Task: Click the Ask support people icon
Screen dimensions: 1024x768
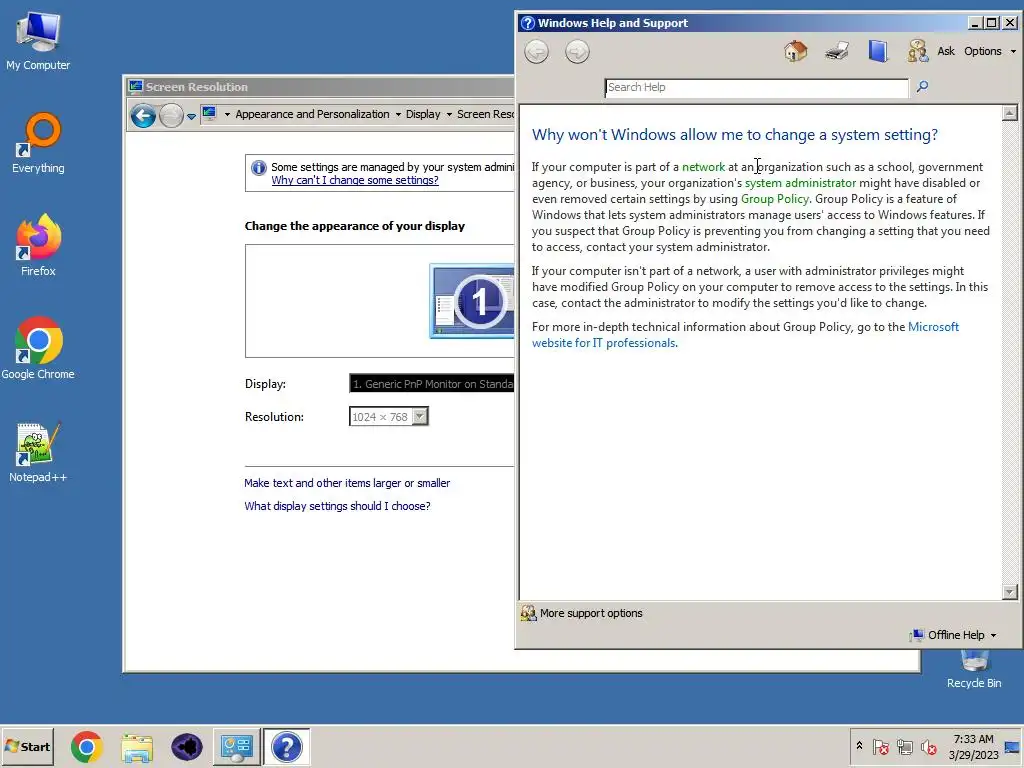Action: (x=917, y=51)
